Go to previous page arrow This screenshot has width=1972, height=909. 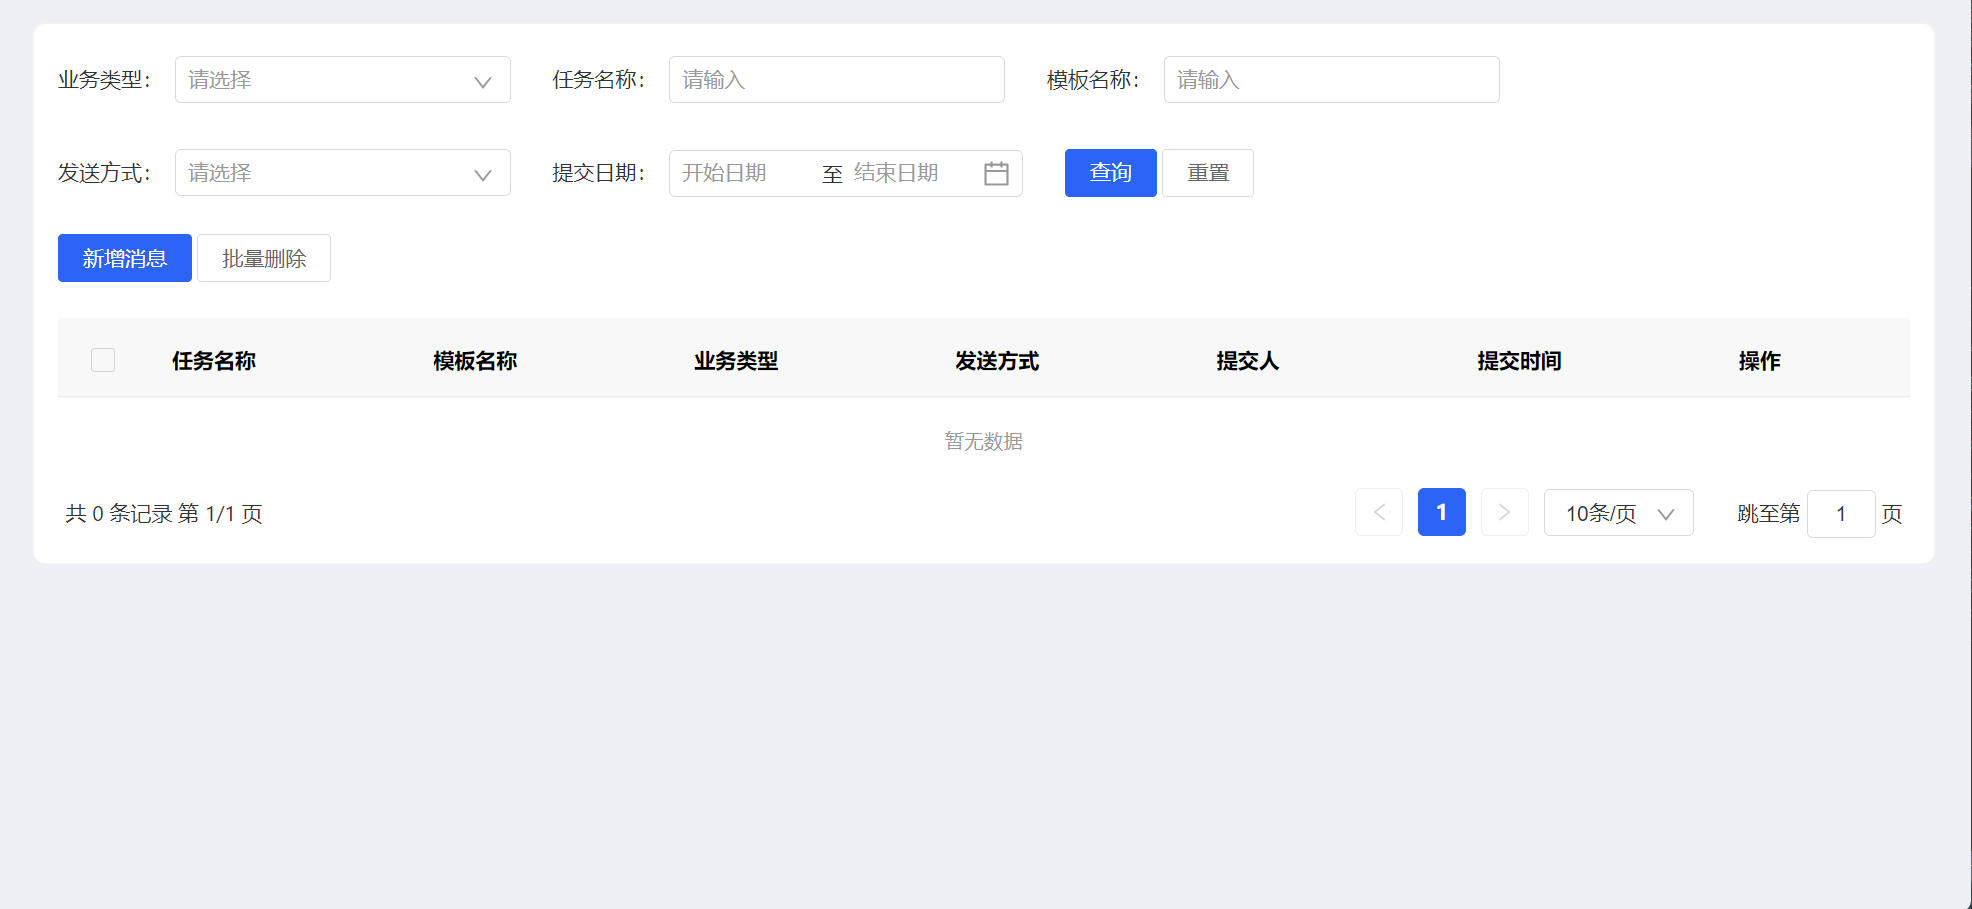click(1379, 512)
